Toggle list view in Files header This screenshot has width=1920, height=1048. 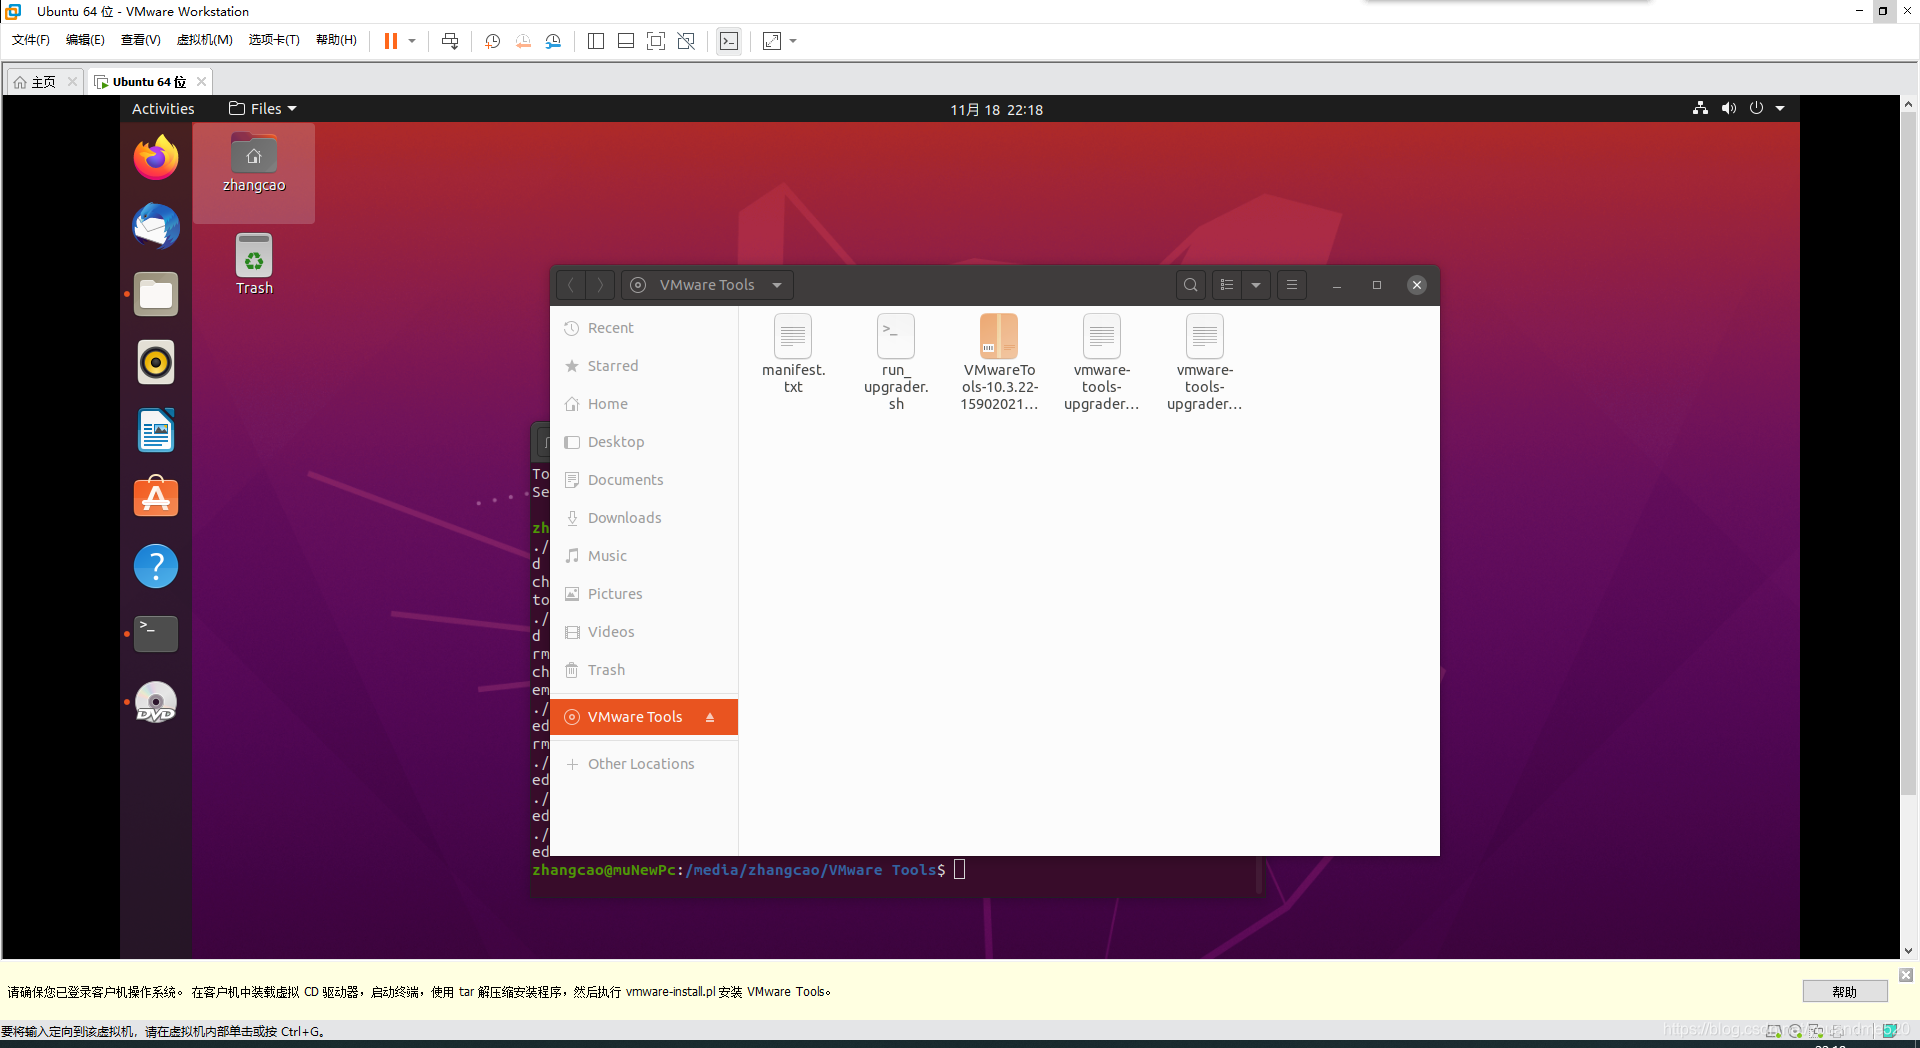point(1227,285)
